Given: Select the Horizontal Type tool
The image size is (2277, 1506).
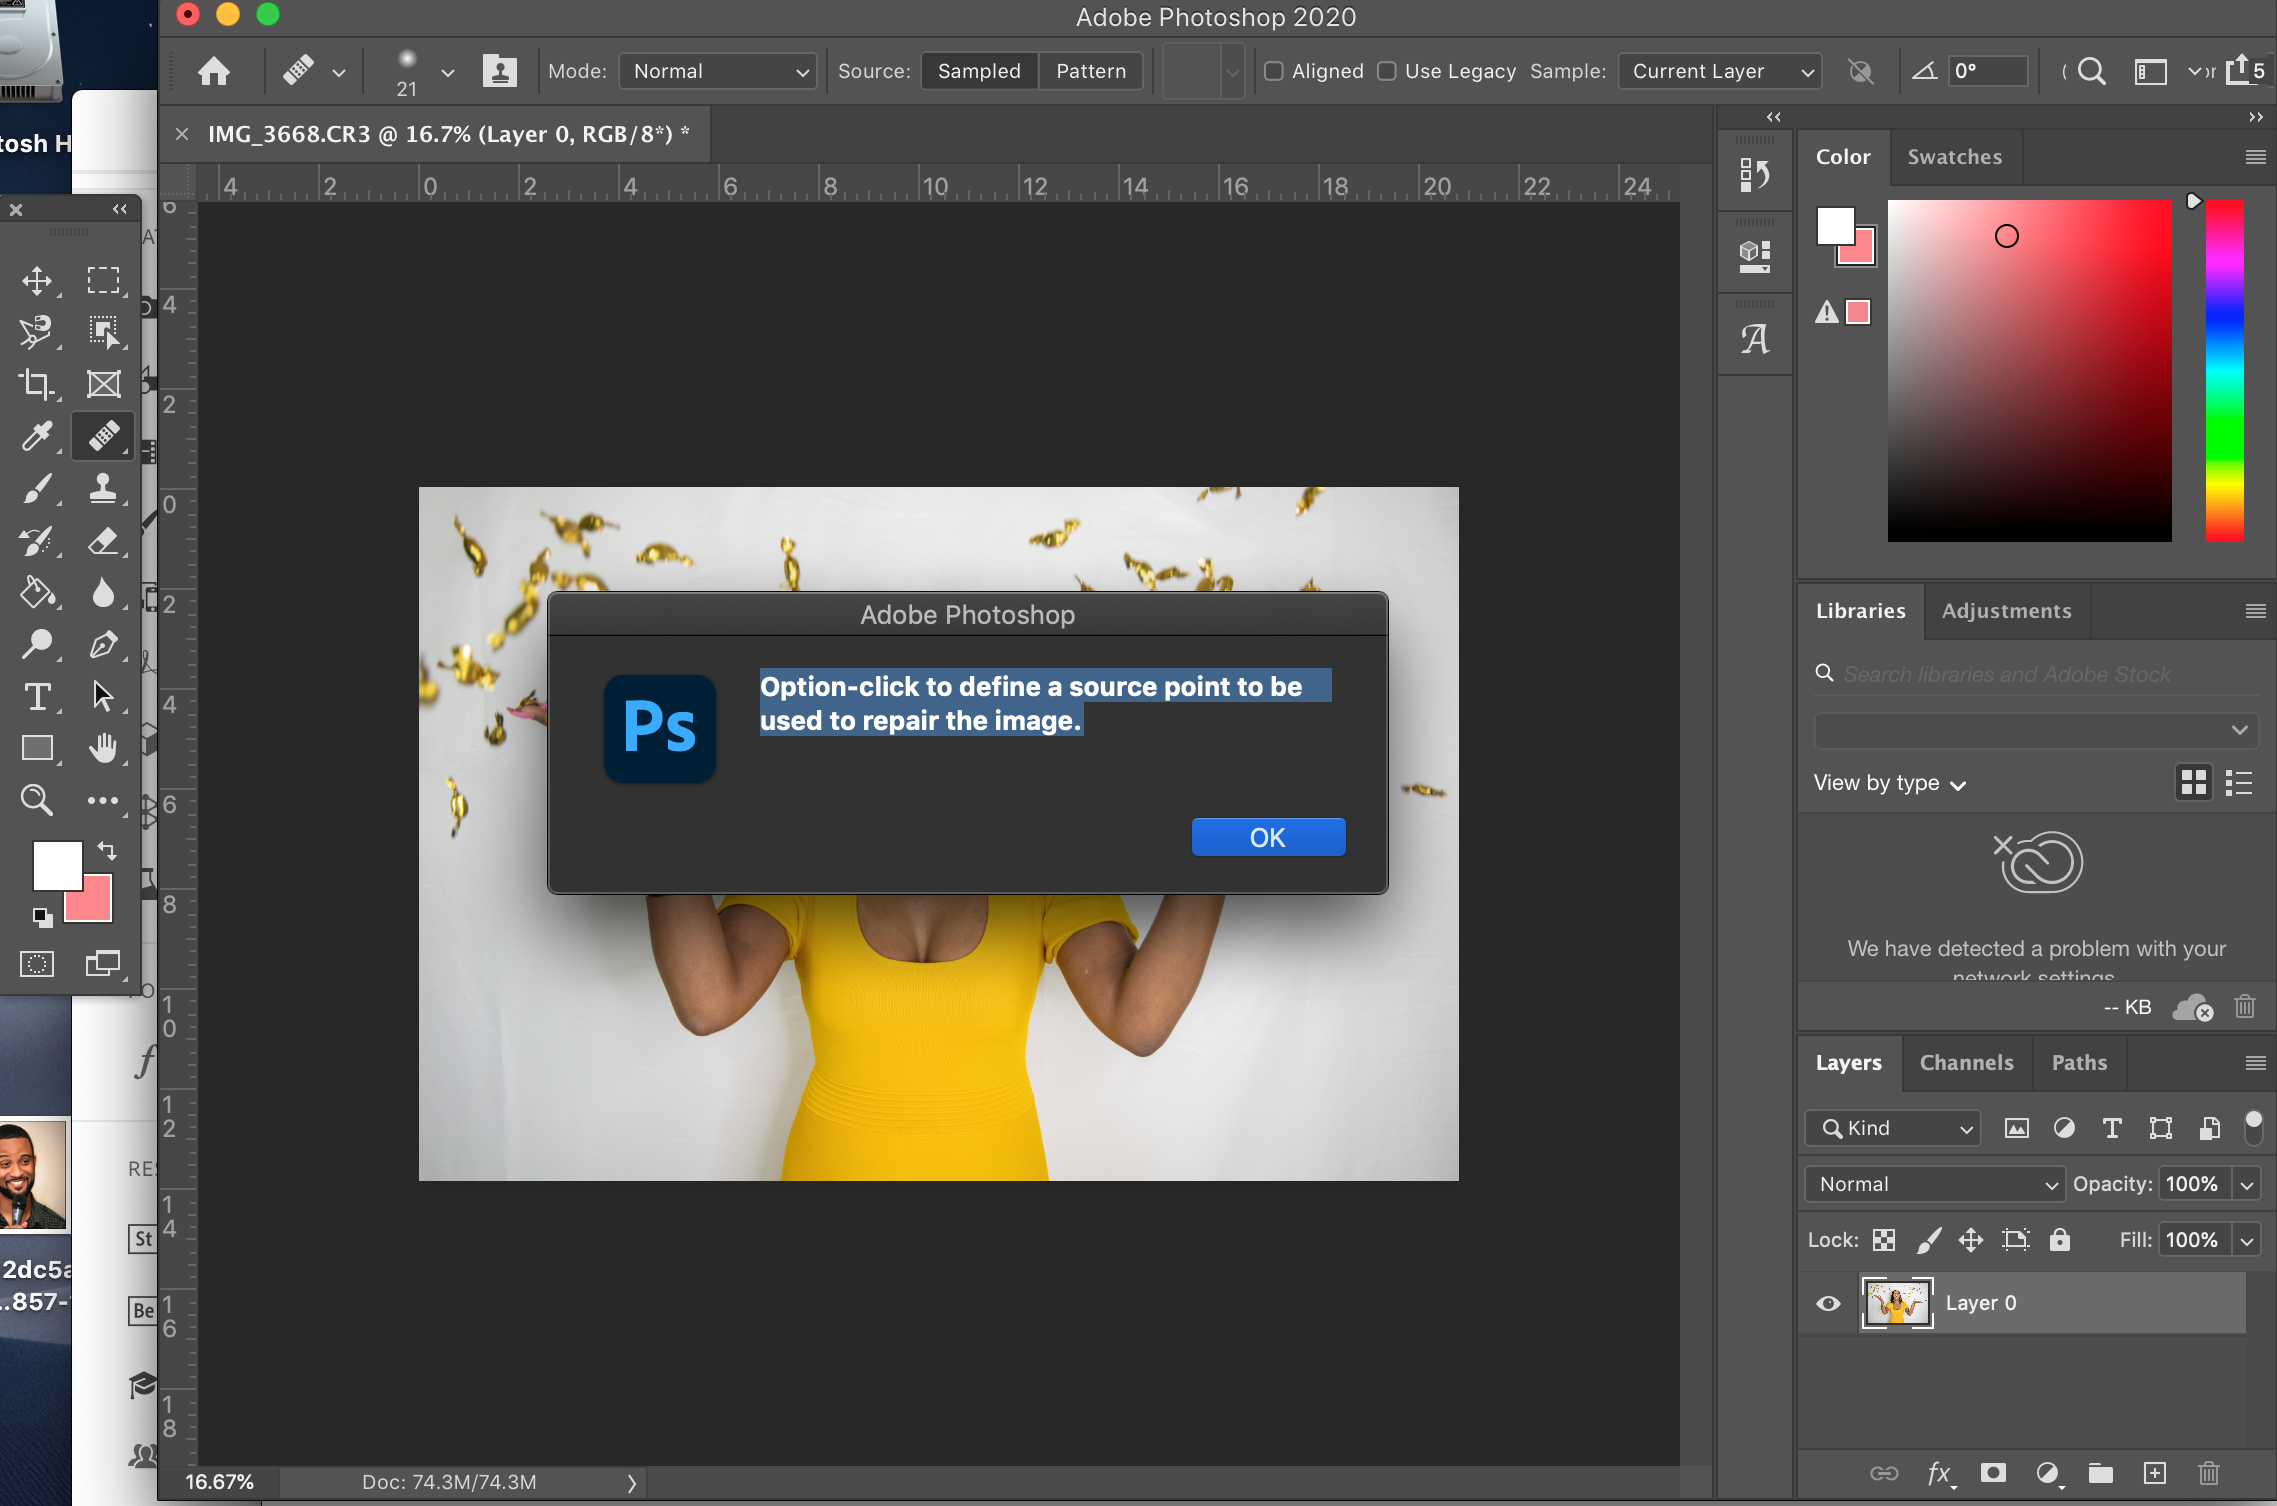Looking at the screenshot, I should (x=37, y=696).
